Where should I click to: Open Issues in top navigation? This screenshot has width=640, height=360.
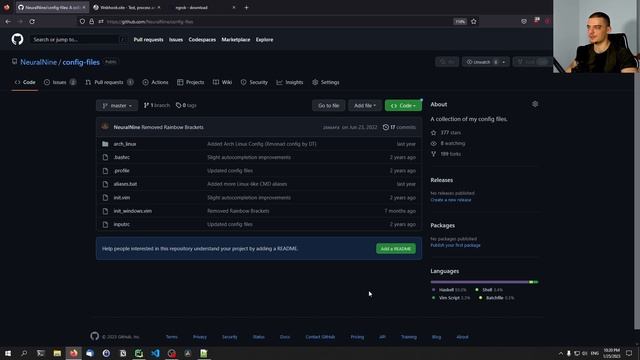pyautogui.click(x=176, y=40)
